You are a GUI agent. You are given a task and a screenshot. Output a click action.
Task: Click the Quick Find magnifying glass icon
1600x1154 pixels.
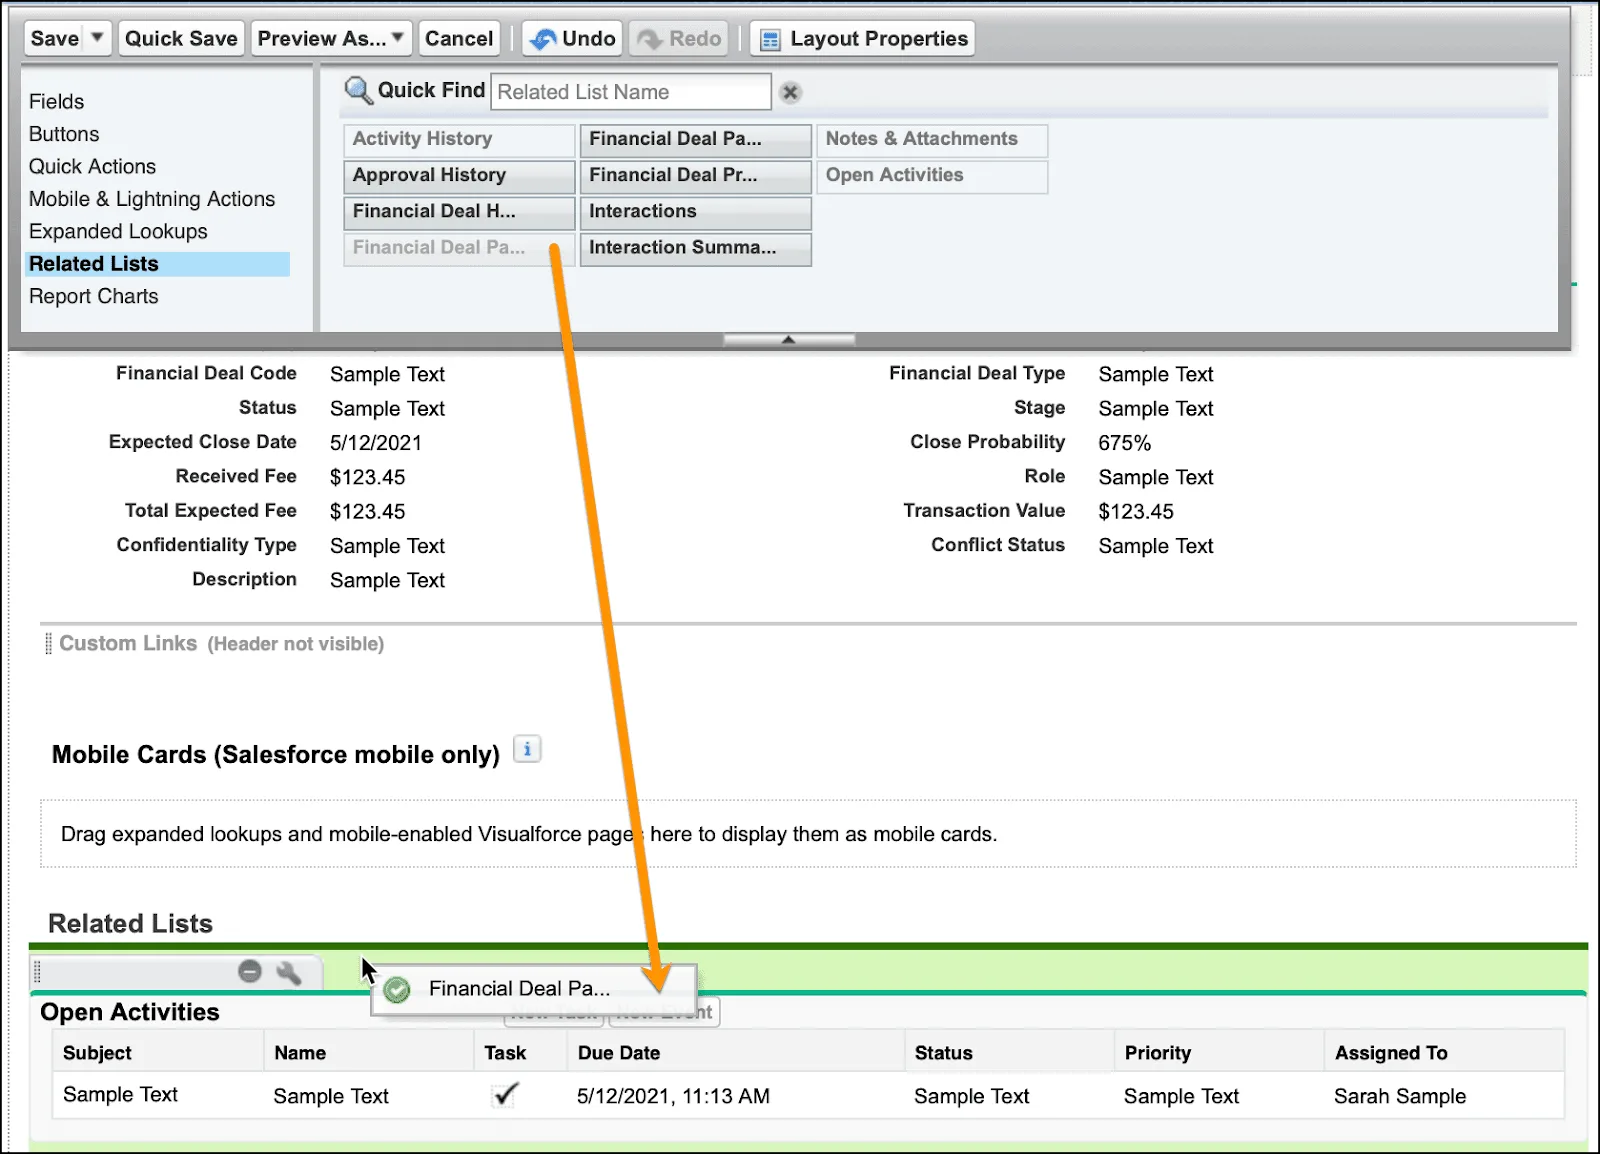[x=357, y=89]
